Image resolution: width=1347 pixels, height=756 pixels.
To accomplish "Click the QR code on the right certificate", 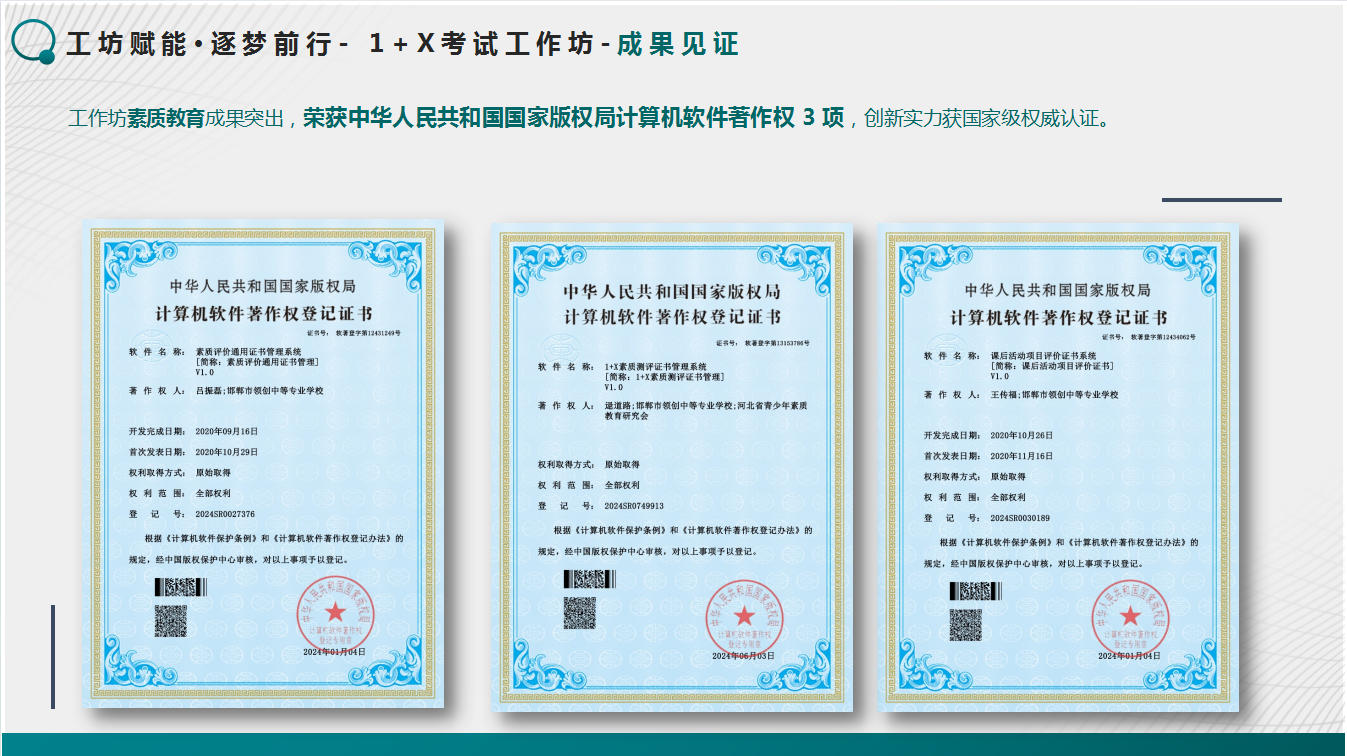I will 966,625.
